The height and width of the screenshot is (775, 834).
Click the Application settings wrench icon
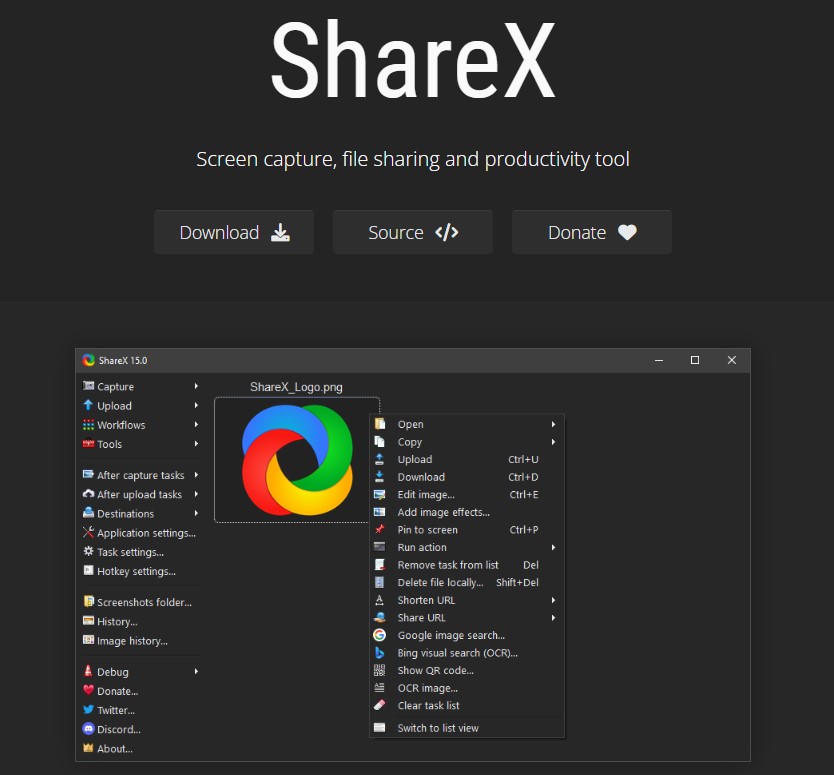[88, 532]
